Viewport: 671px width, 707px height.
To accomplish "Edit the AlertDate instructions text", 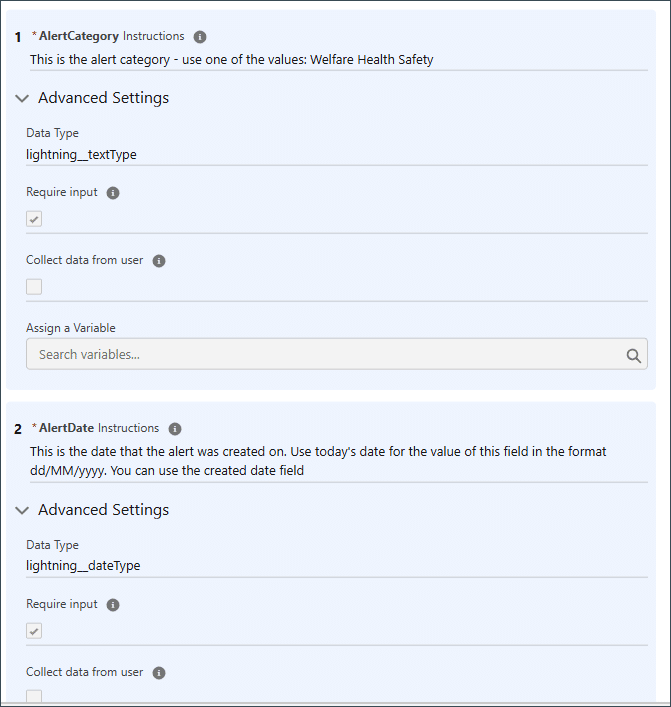I will point(339,461).
